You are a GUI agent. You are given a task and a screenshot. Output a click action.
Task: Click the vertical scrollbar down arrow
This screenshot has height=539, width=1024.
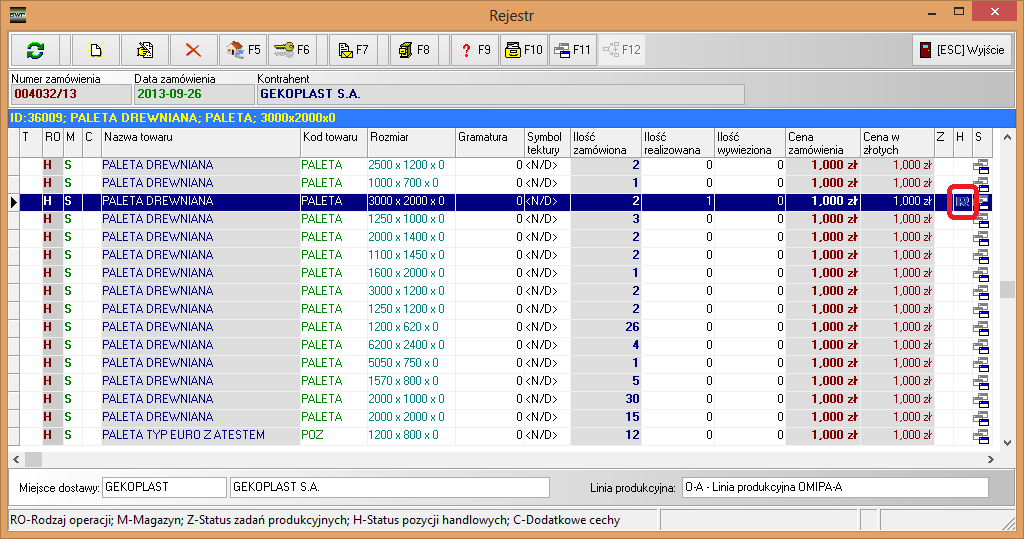1008,442
